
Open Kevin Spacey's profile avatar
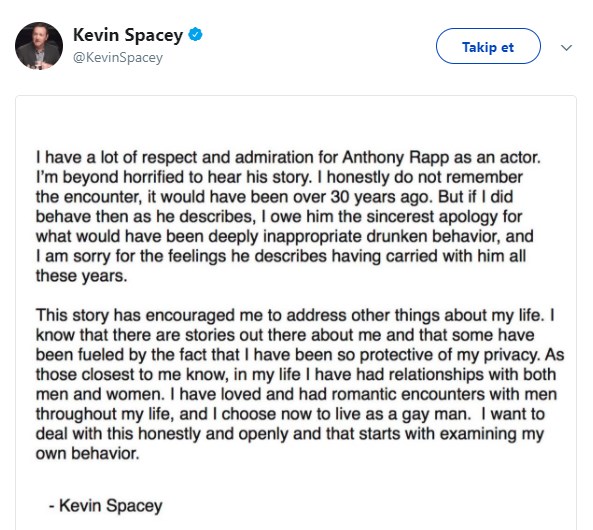[39, 46]
